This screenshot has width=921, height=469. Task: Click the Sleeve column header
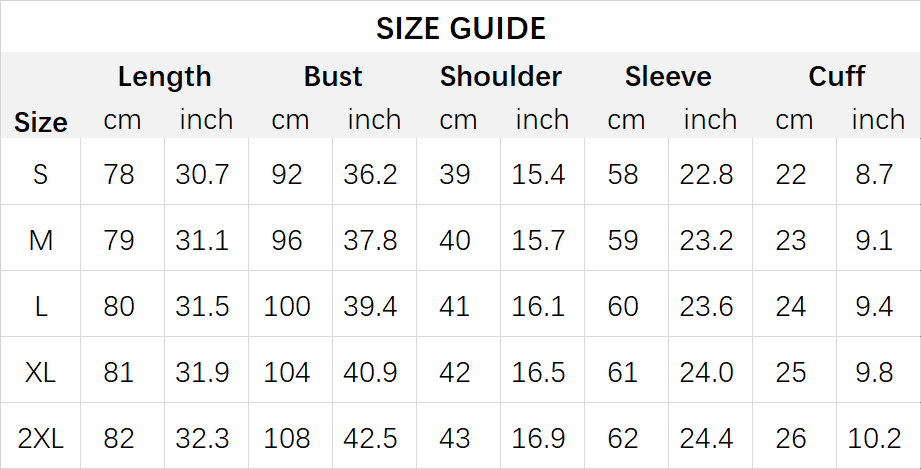point(668,76)
